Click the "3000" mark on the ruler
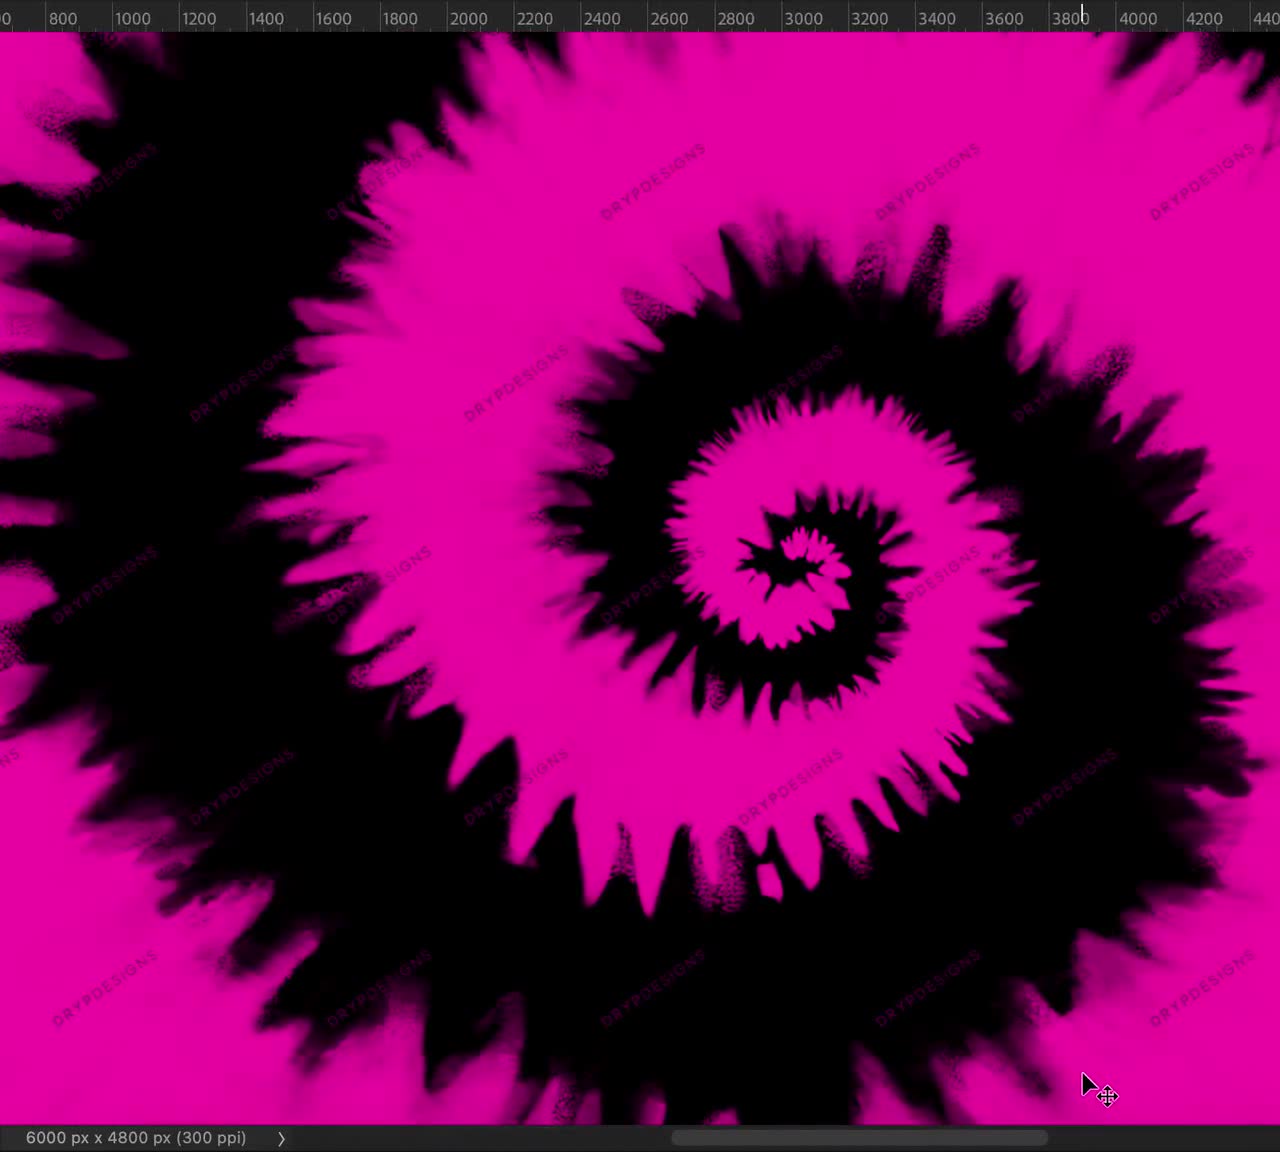The width and height of the screenshot is (1280, 1152). click(803, 19)
